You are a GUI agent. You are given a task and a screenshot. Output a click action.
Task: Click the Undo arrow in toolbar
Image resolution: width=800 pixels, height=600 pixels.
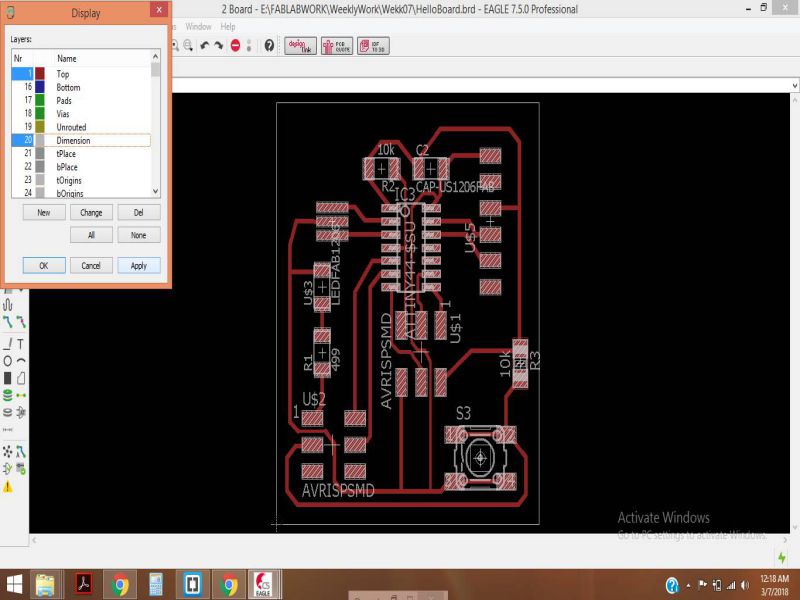tap(205, 45)
